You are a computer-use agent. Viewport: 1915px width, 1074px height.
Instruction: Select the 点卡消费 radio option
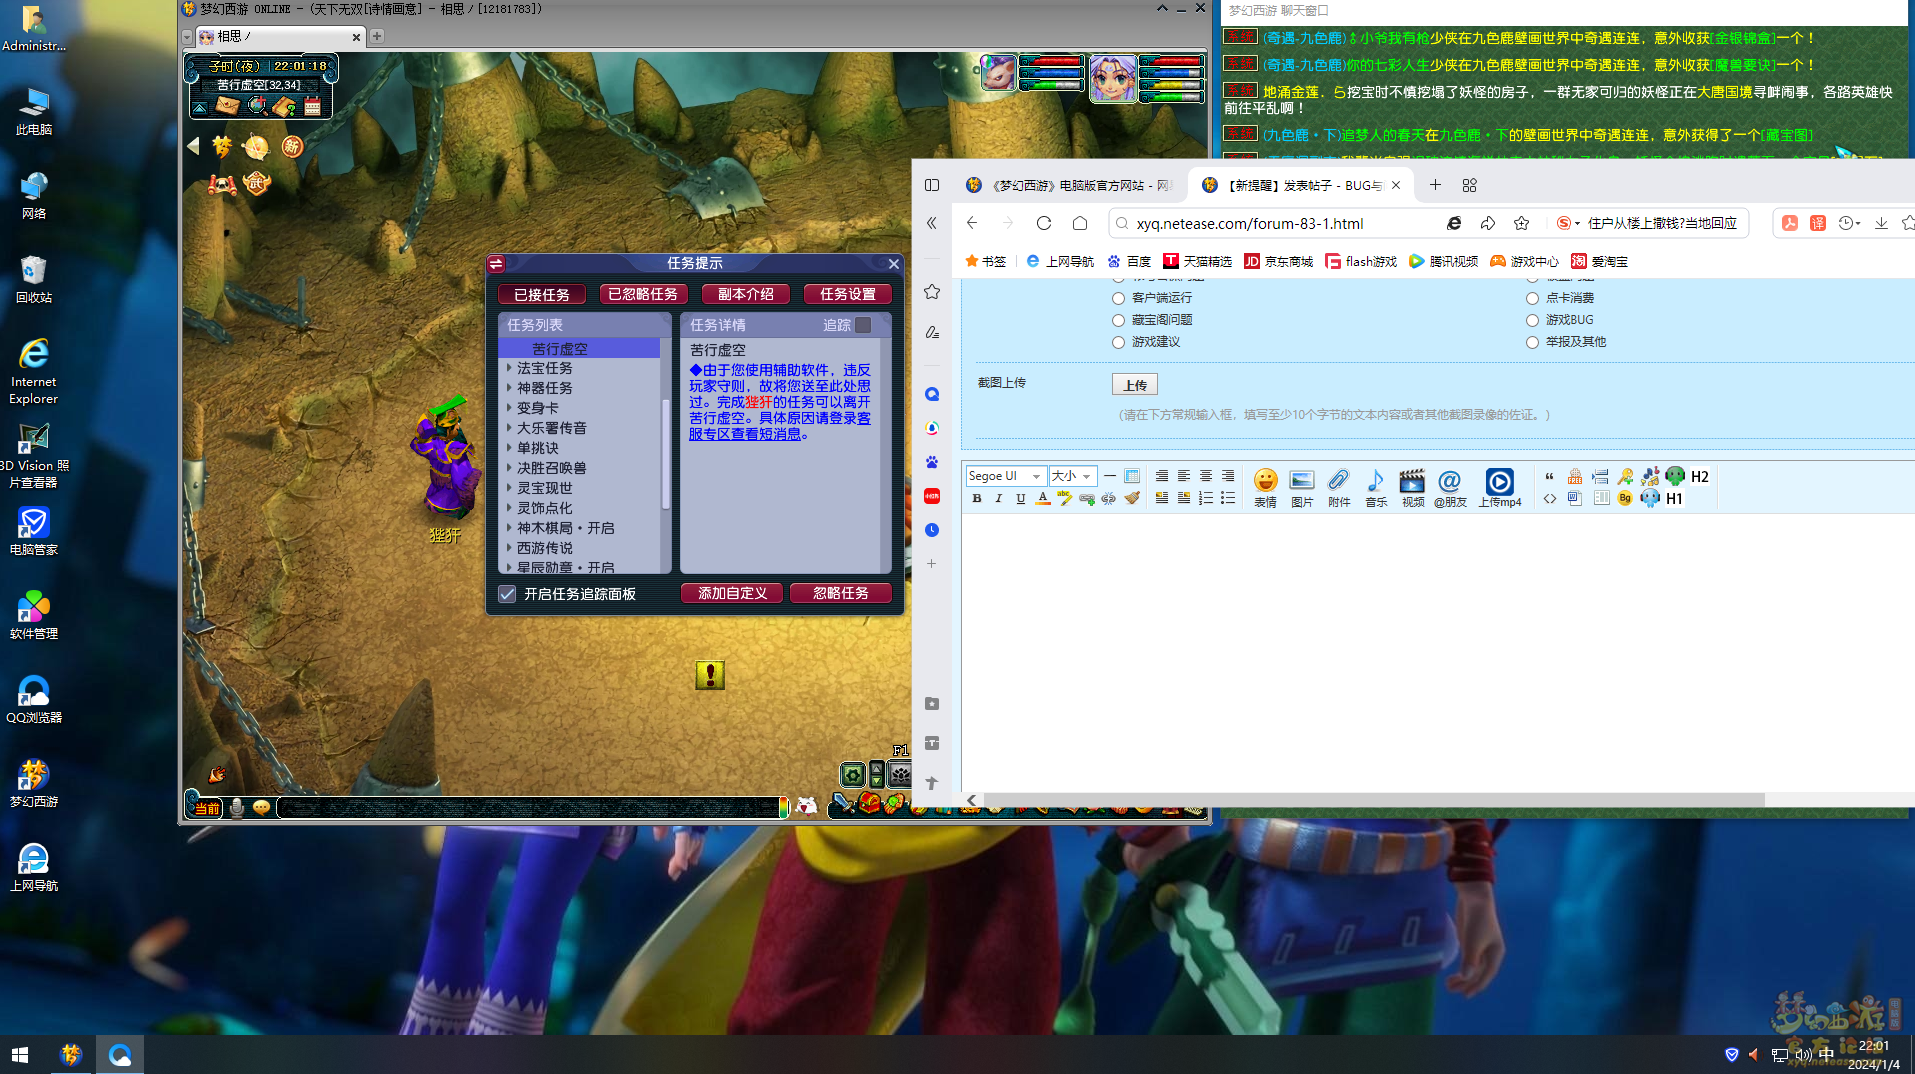pos(1532,298)
